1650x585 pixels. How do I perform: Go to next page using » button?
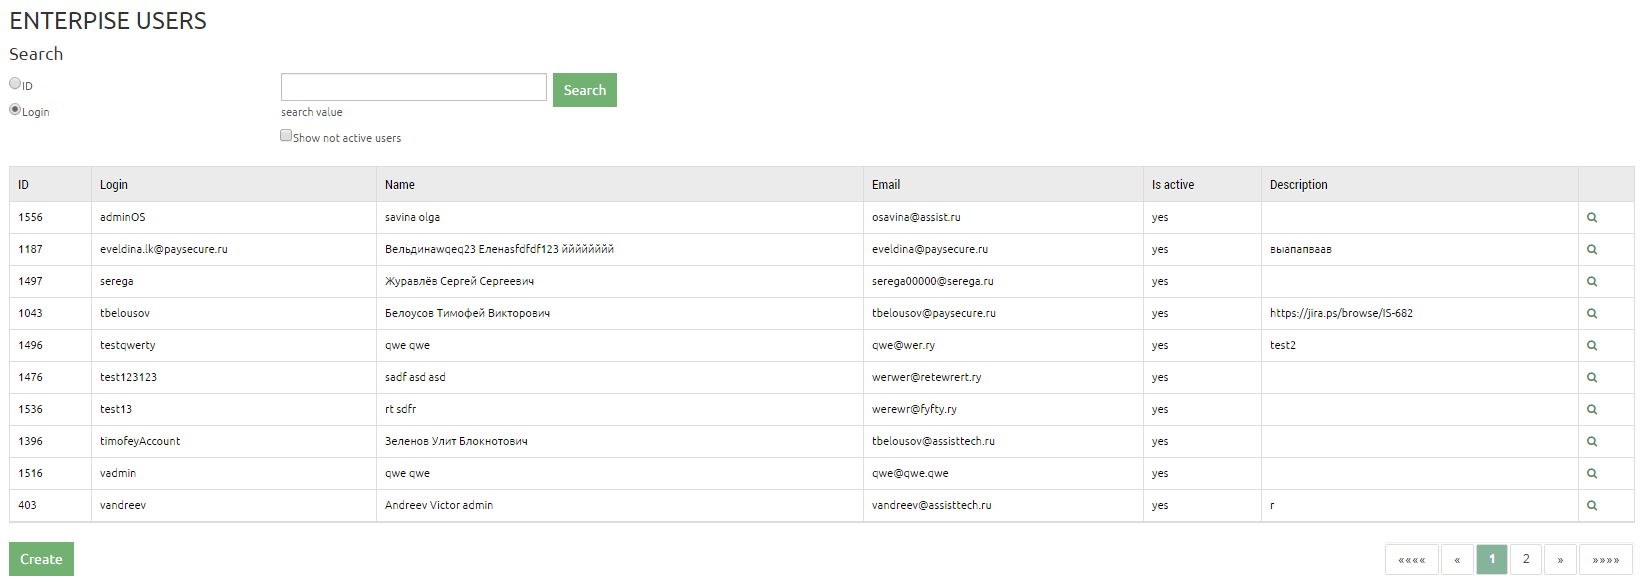pos(1559,559)
